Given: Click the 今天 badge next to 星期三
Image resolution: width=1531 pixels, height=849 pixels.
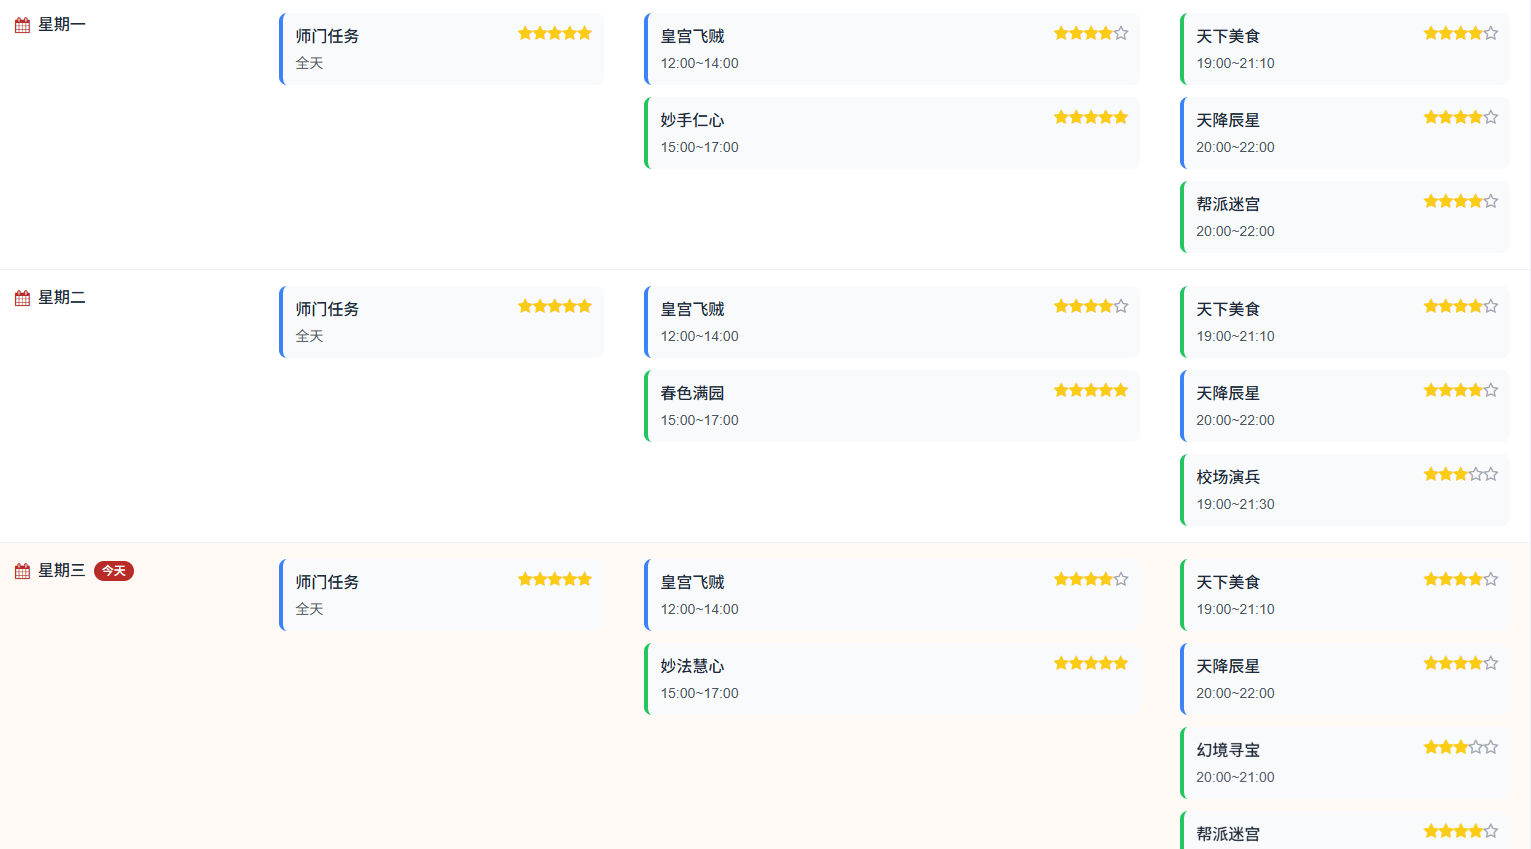Looking at the screenshot, I should 114,571.
